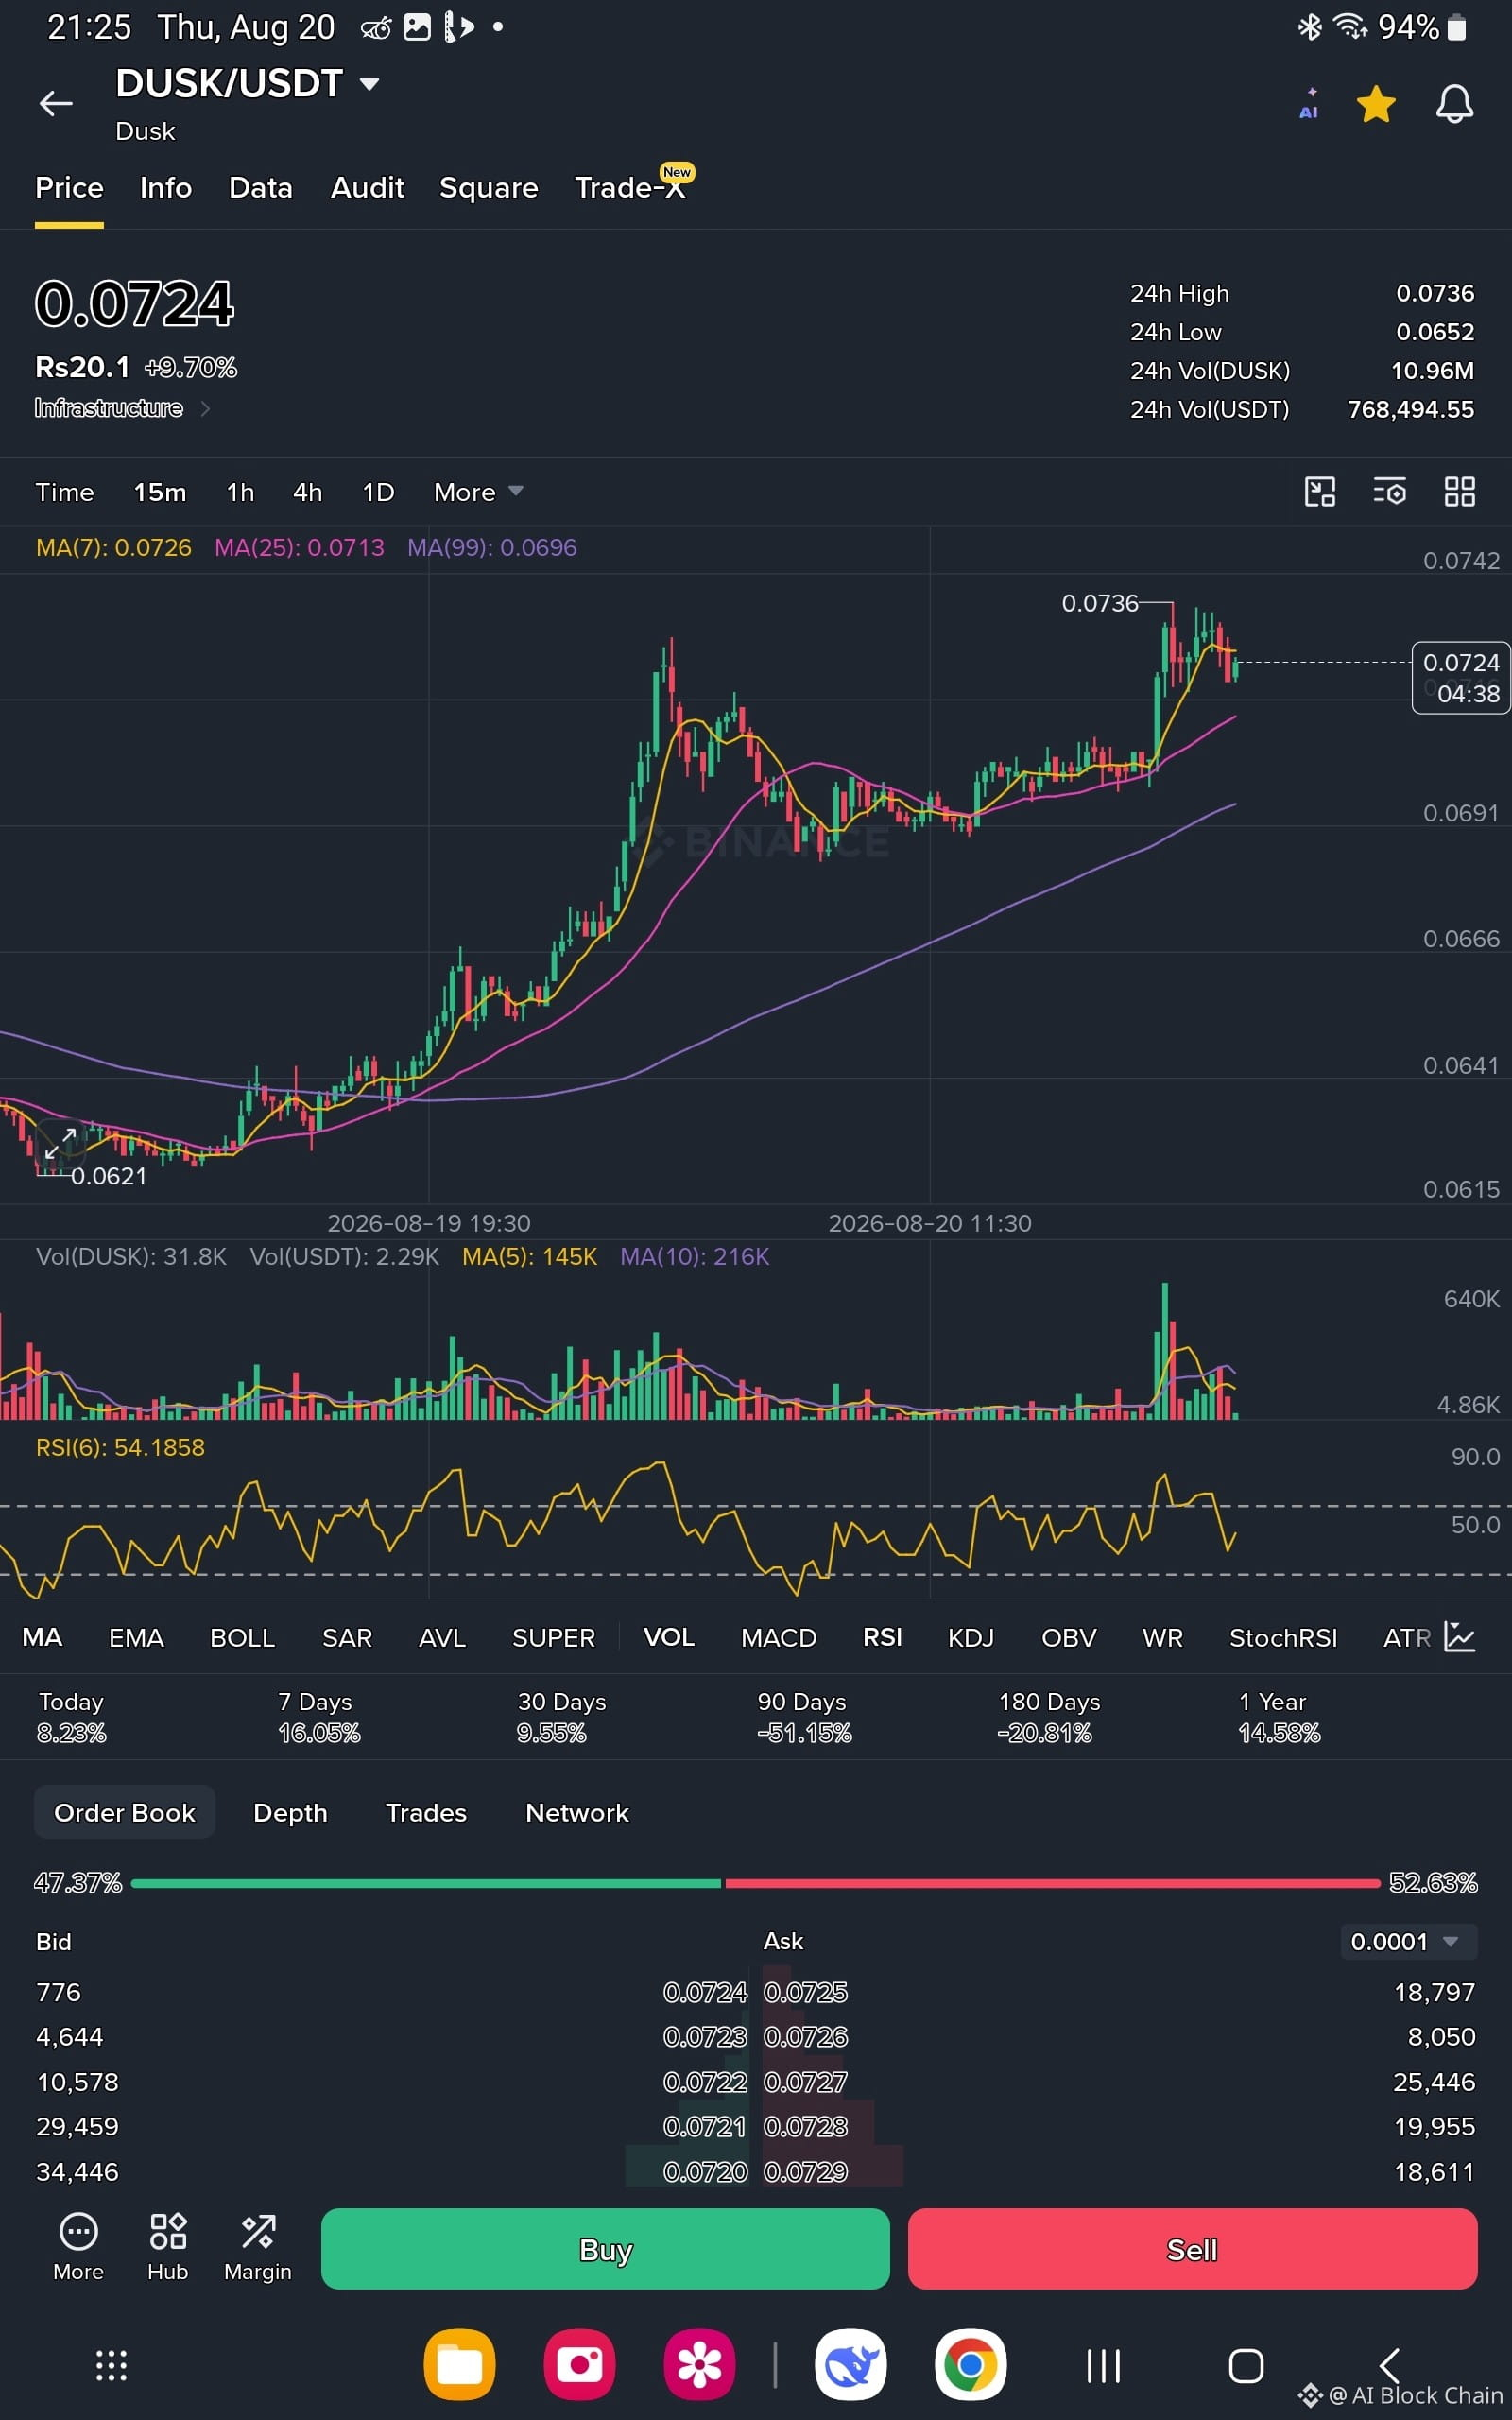Image resolution: width=1512 pixels, height=2420 pixels.
Task: Select 1h chart interval
Action: pyautogui.click(x=240, y=492)
